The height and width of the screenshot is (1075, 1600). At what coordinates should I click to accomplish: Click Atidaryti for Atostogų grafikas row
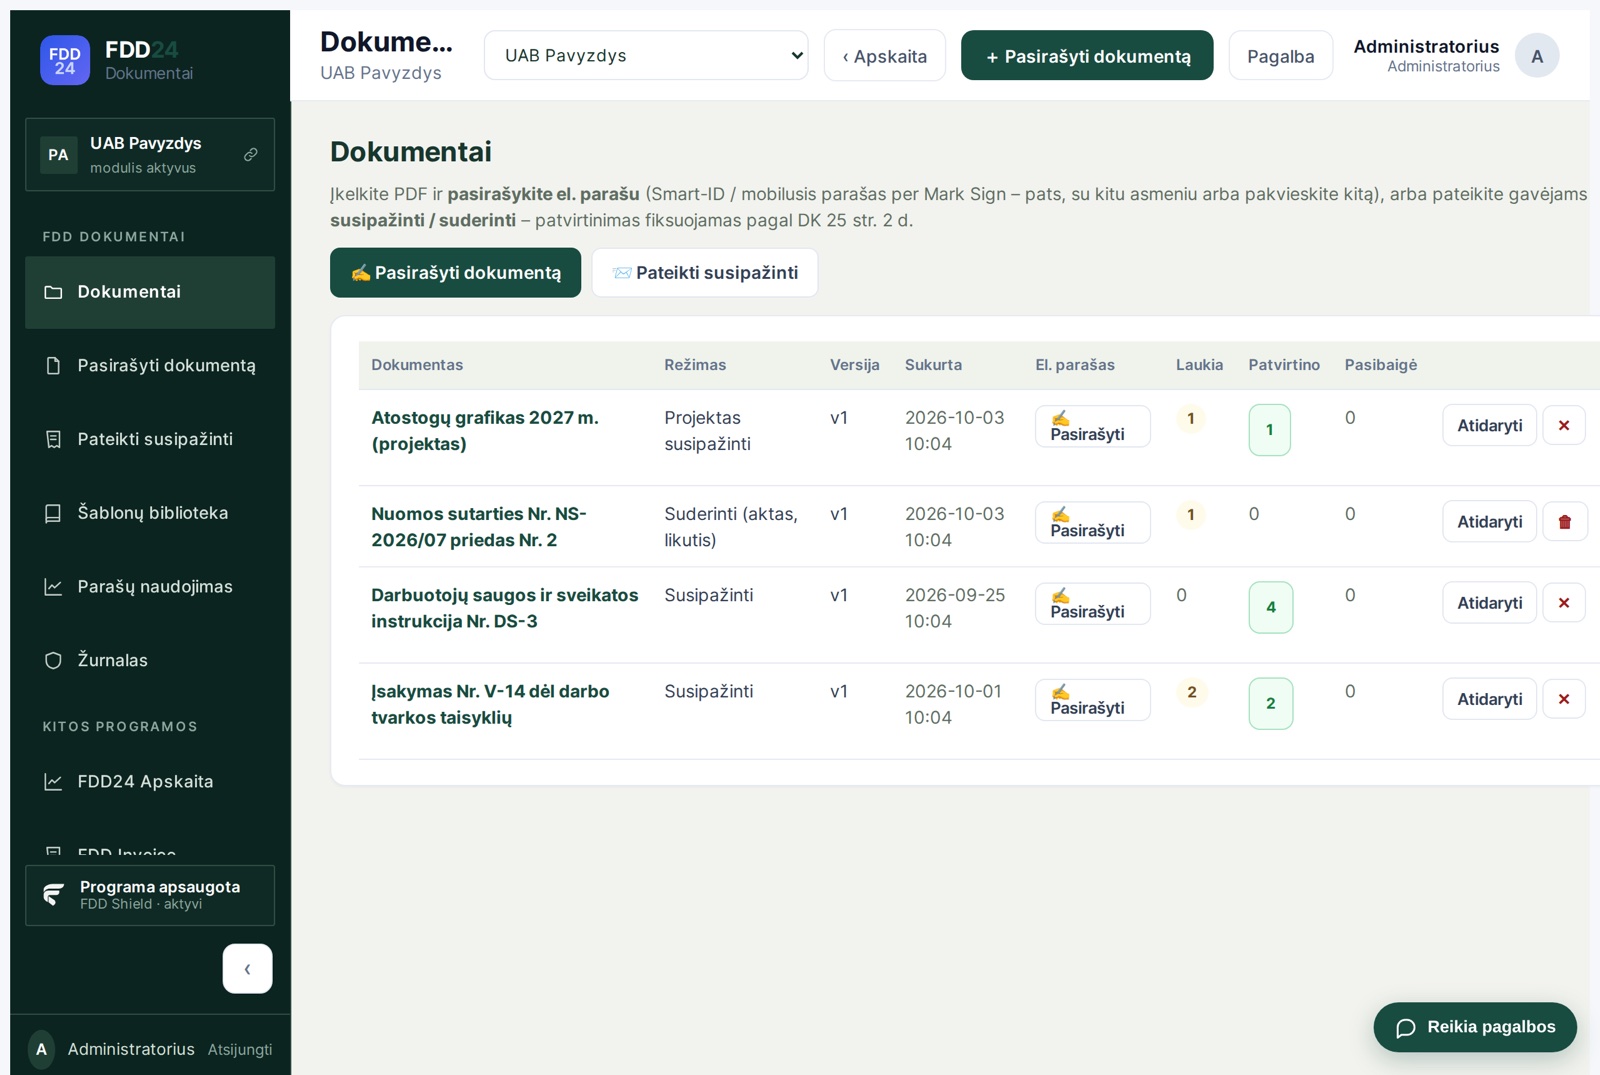point(1489,426)
